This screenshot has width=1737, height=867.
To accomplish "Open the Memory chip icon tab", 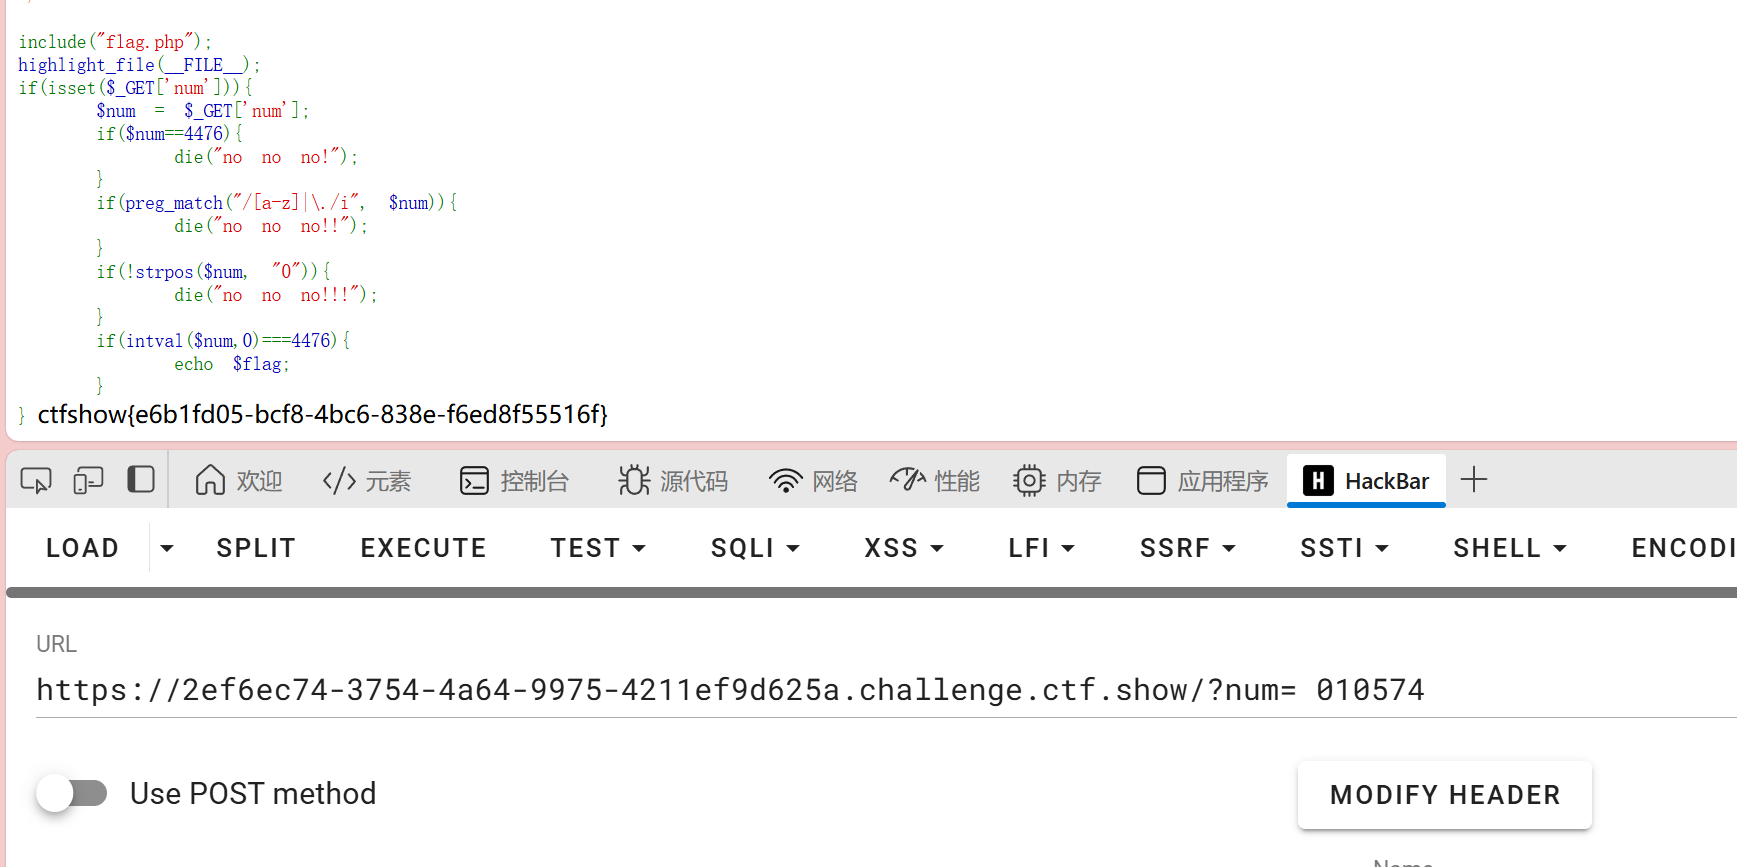I will 1057,481.
